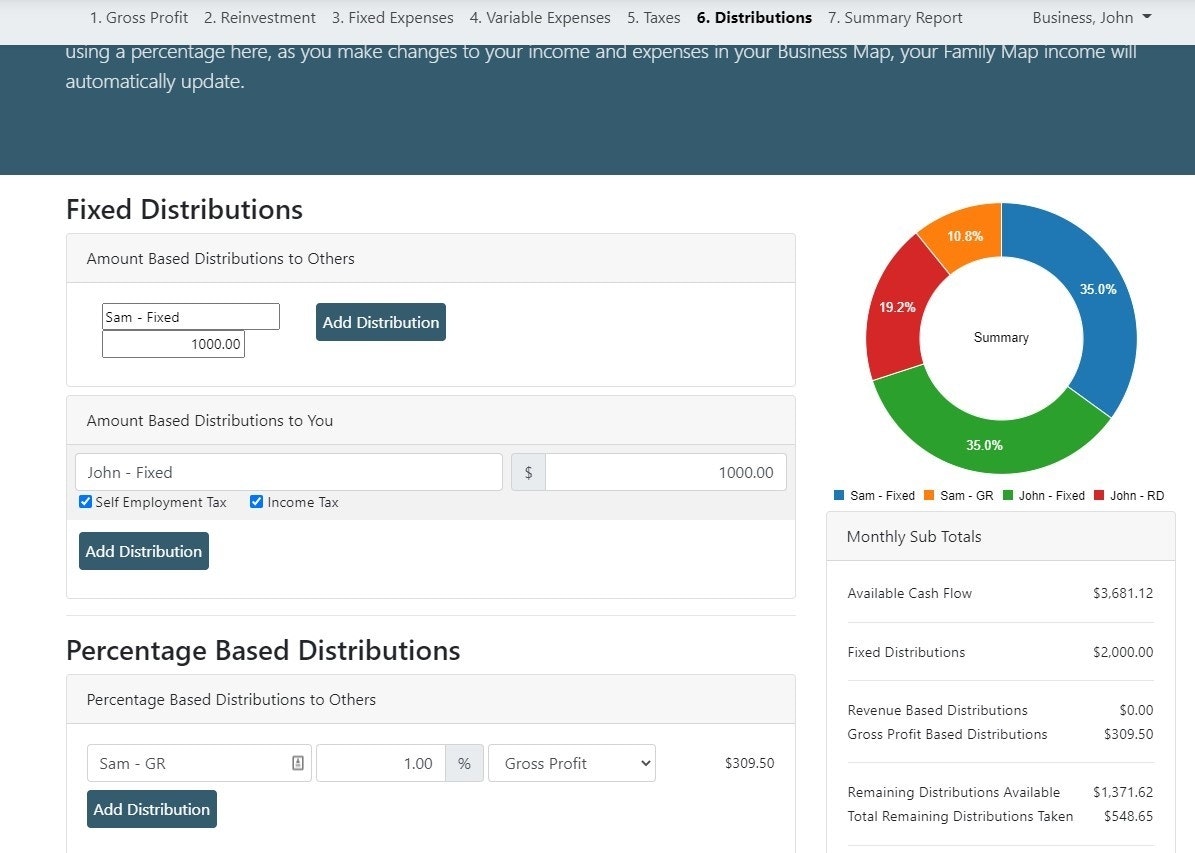Click the John - Fixed green legend swatch
The height and width of the screenshot is (853, 1195).
pyautogui.click(x=1008, y=496)
